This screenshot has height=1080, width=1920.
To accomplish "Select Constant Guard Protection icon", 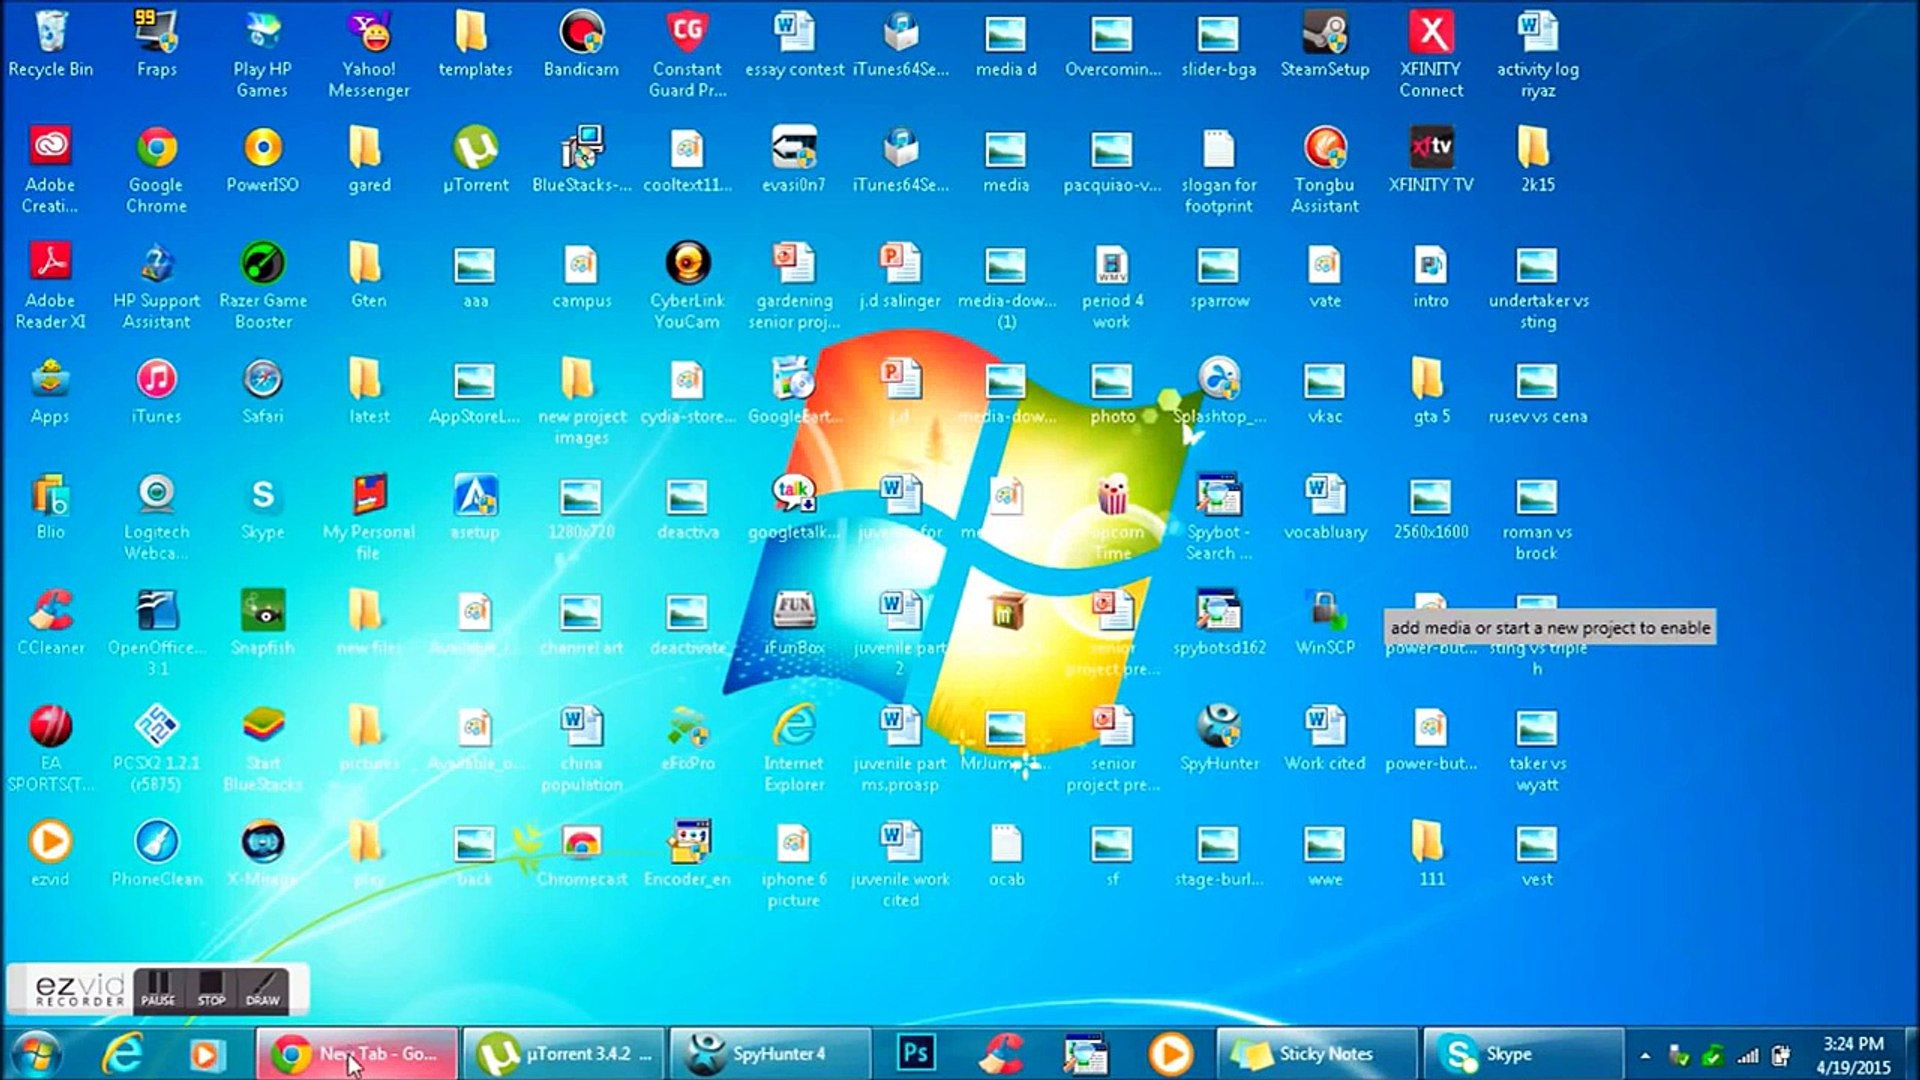I will pyautogui.click(x=687, y=54).
